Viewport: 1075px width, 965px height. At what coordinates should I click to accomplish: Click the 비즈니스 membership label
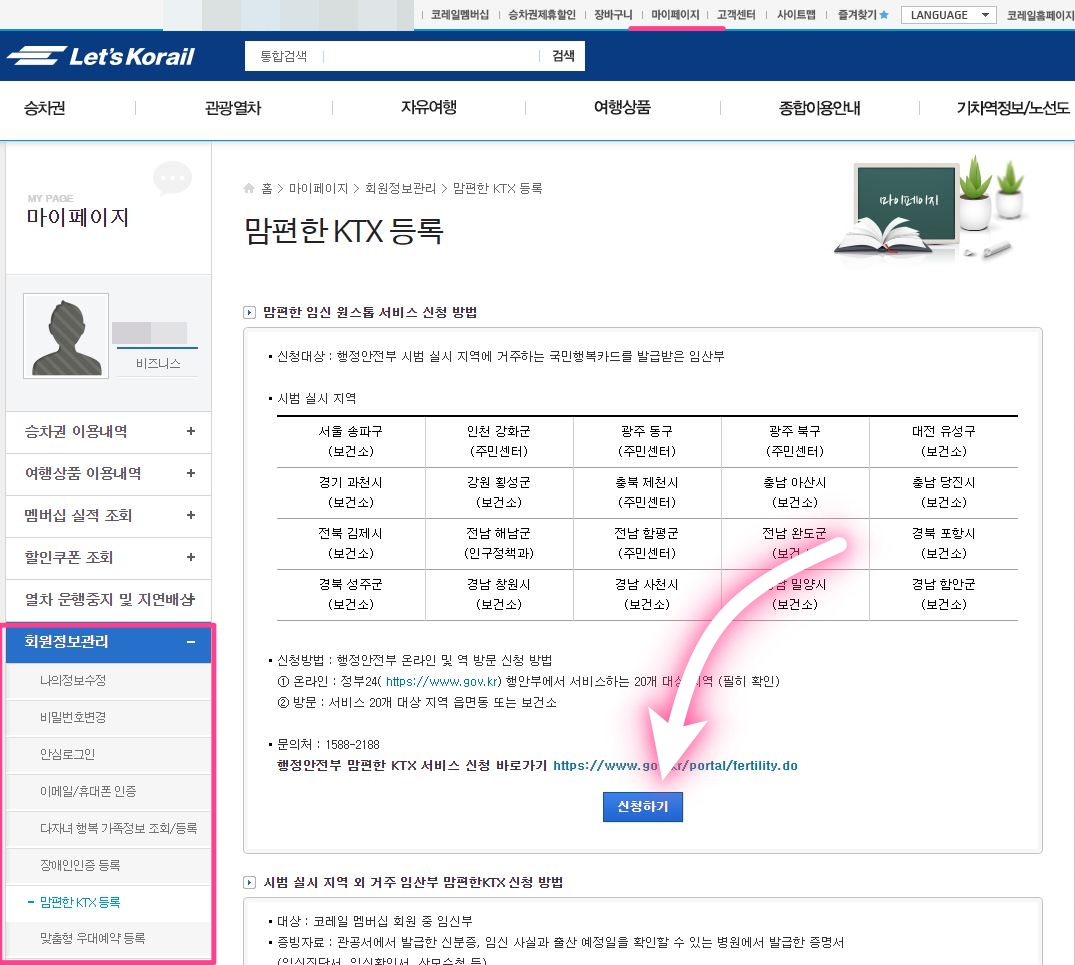pyautogui.click(x=158, y=363)
